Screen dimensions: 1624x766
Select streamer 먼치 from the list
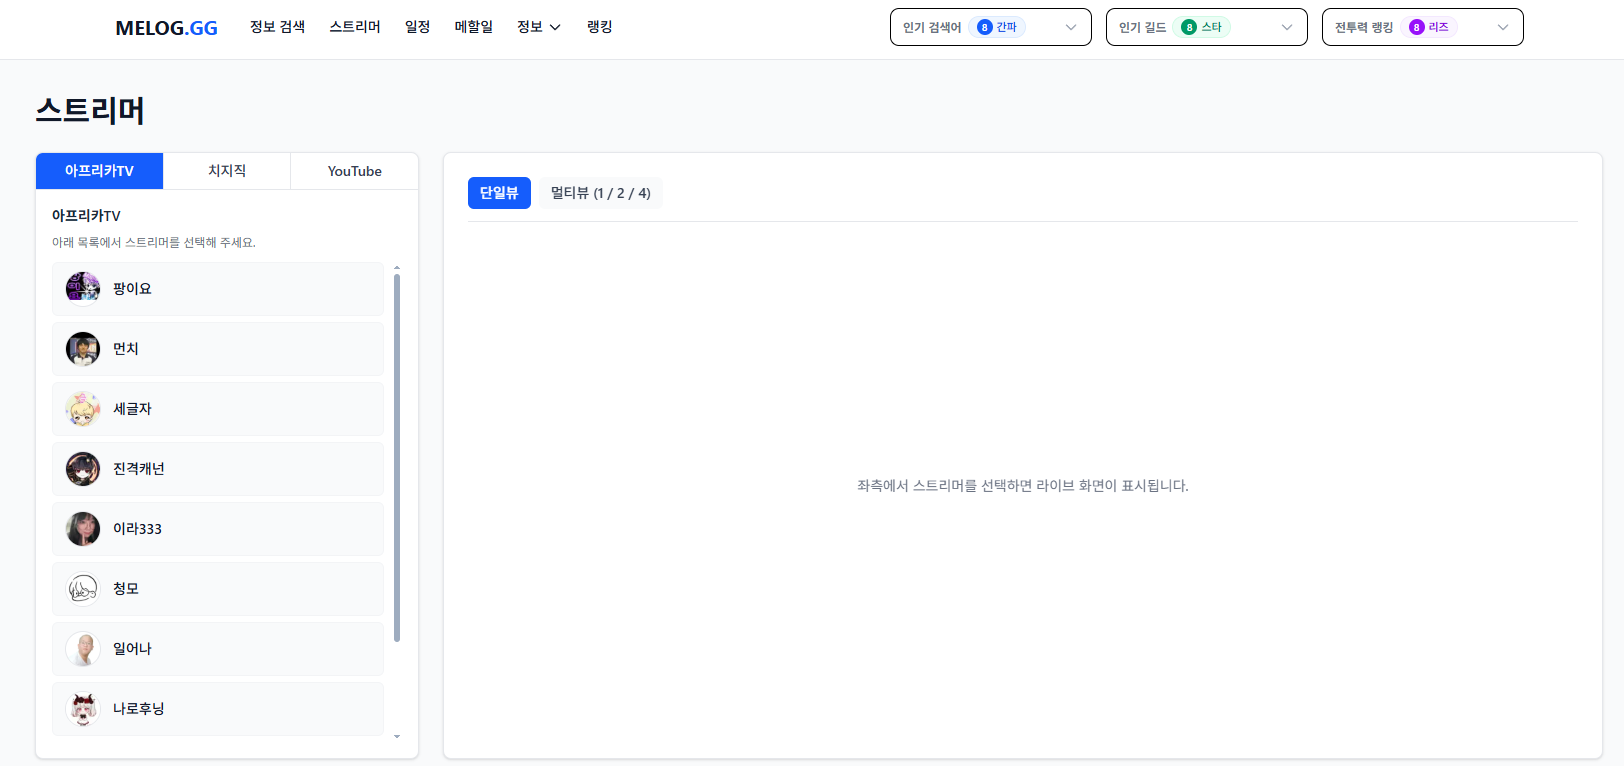[218, 349]
